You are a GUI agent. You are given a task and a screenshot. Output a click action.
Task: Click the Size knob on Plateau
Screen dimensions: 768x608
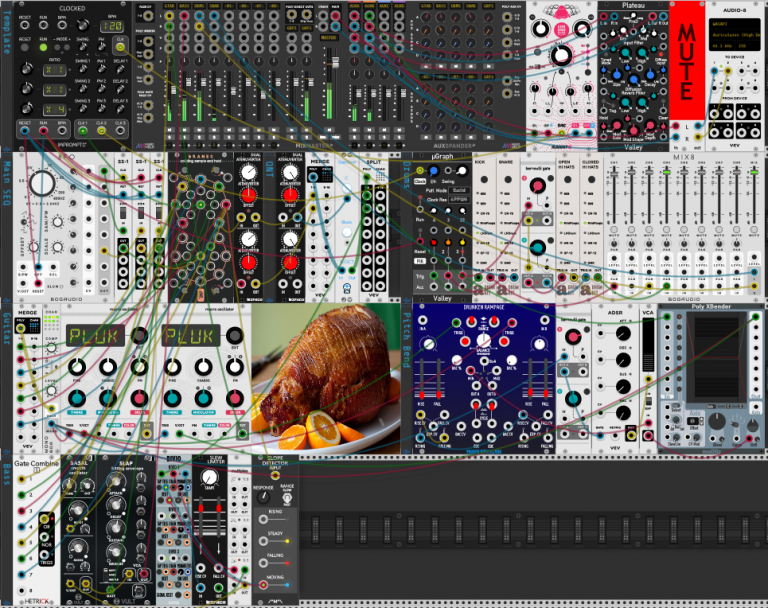[x=617, y=75]
